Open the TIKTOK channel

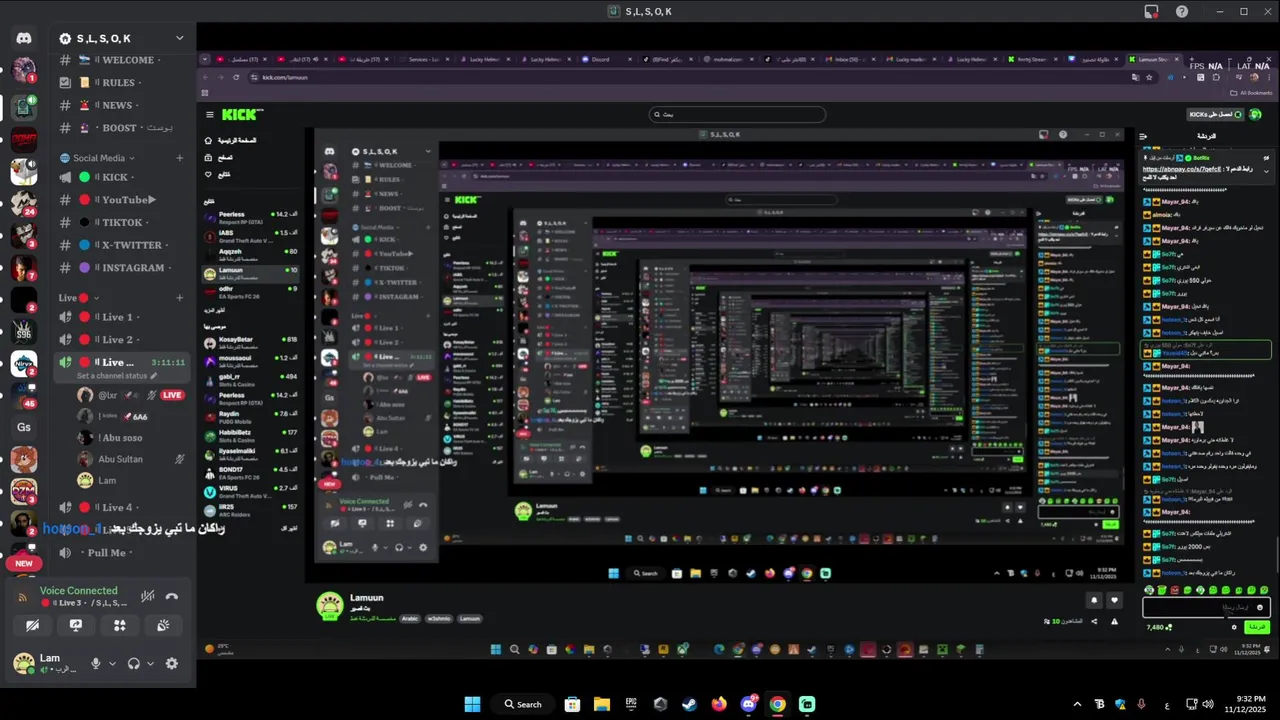pos(123,223)
